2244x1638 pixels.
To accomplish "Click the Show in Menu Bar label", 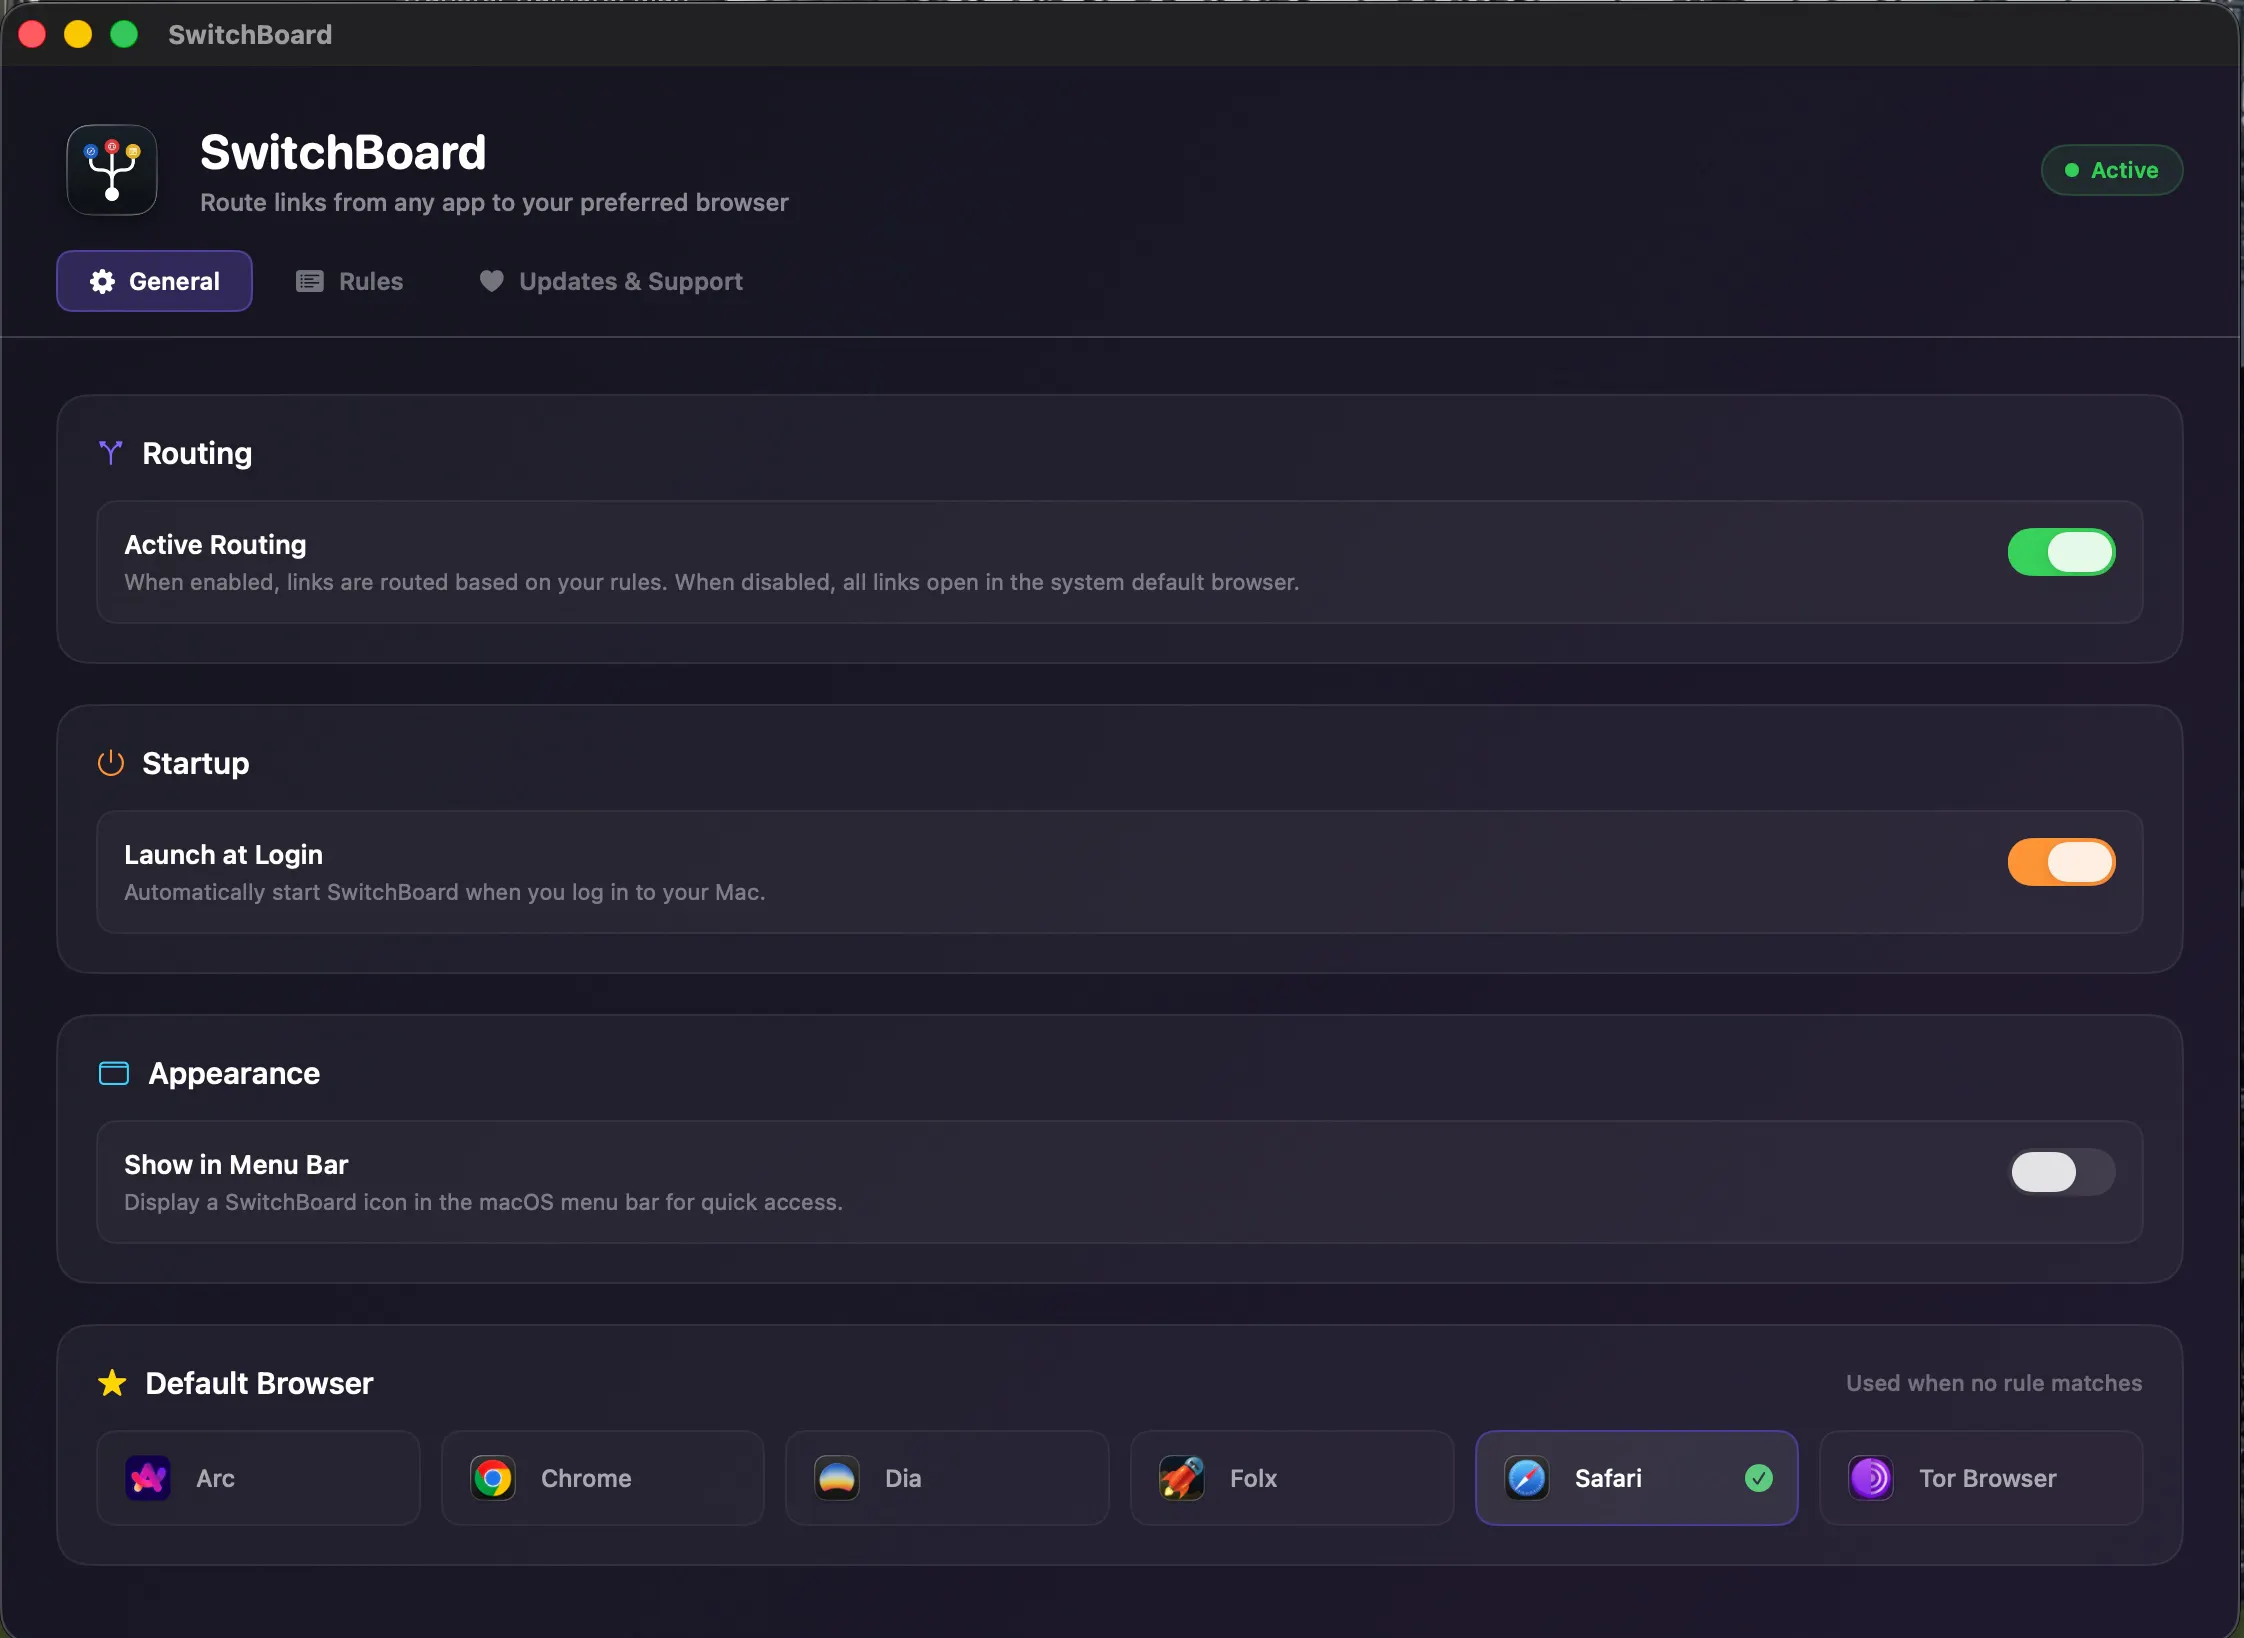I will tap(236, 1164).
